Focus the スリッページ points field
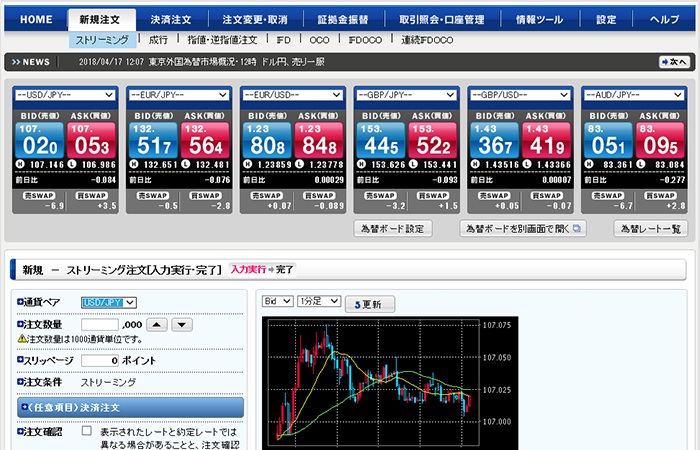Image resolution: width=700 pixels, height=450 pixels. [x=100, y=360]
